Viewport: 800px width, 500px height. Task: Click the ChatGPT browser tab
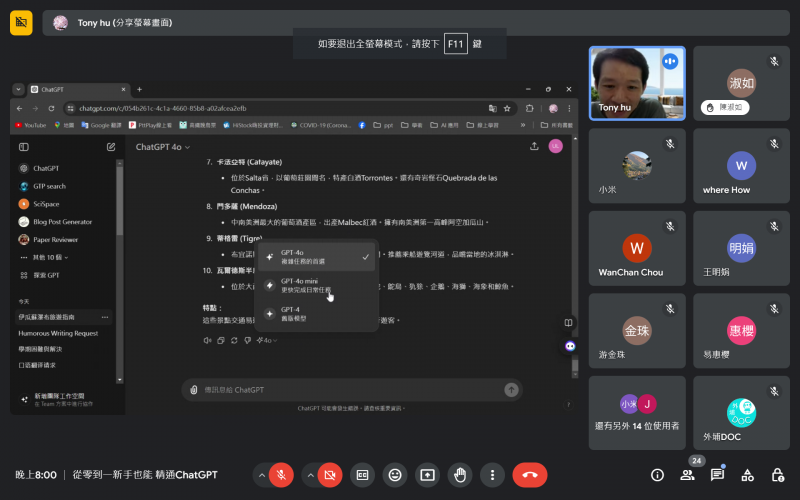[x=78, y=89]
